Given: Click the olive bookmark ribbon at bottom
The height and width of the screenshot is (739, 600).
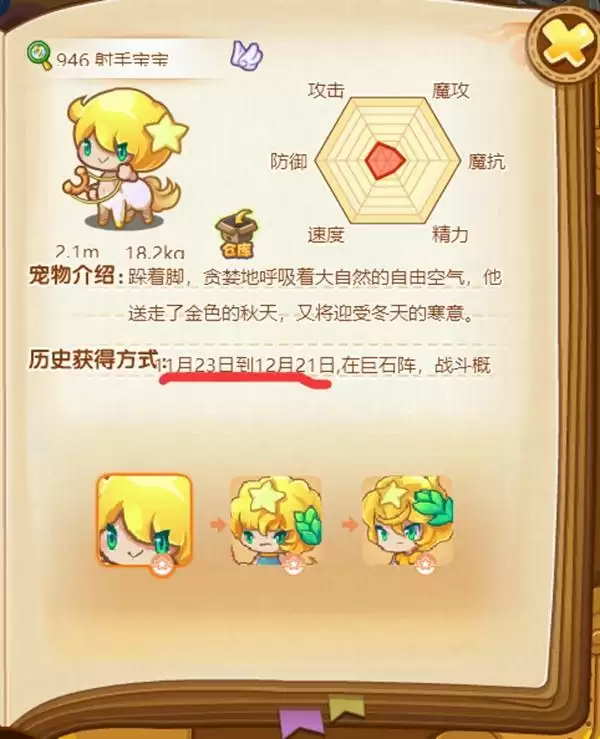Looking at the screenshot, I should click(346, 708).
